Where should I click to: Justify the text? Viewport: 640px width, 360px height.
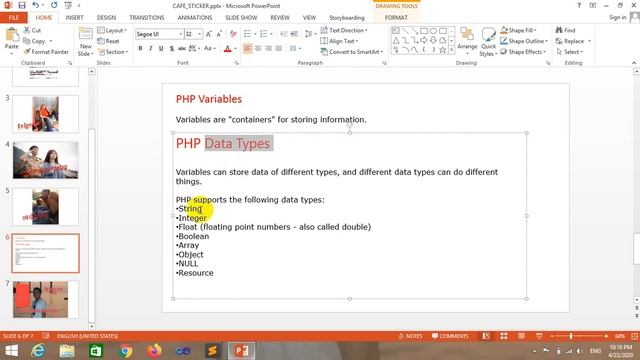click(279, 49)
